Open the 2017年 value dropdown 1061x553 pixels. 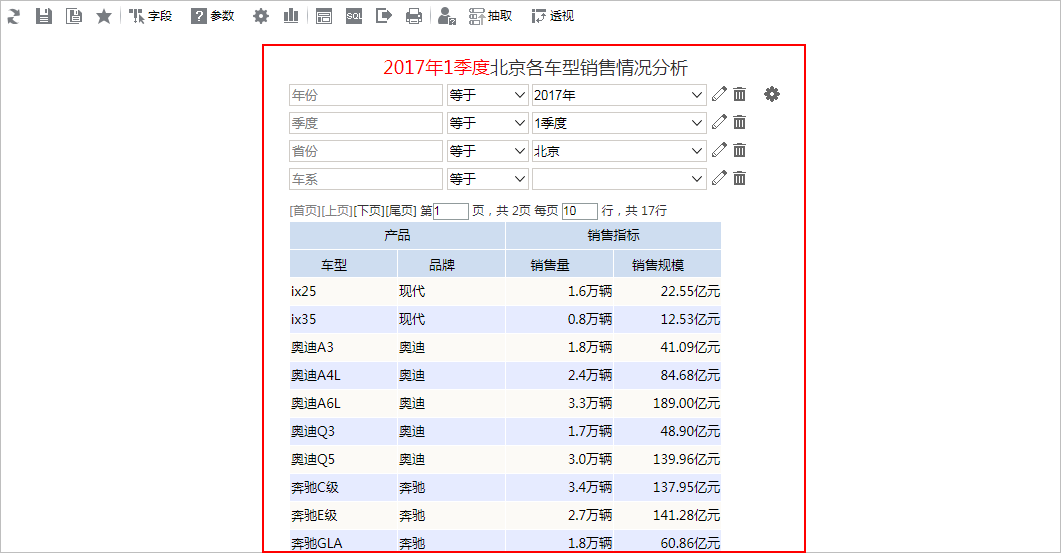tap(619, 95)
